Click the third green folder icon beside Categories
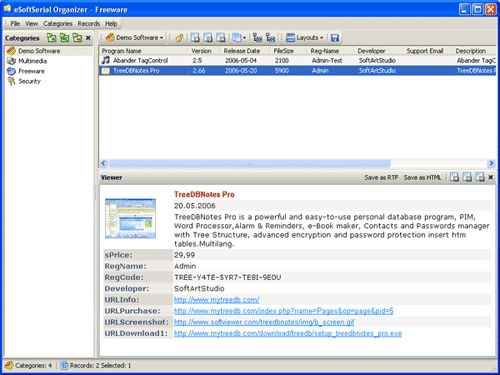The width and height of the screenshot is (500, 375). (x=77, y=38)
